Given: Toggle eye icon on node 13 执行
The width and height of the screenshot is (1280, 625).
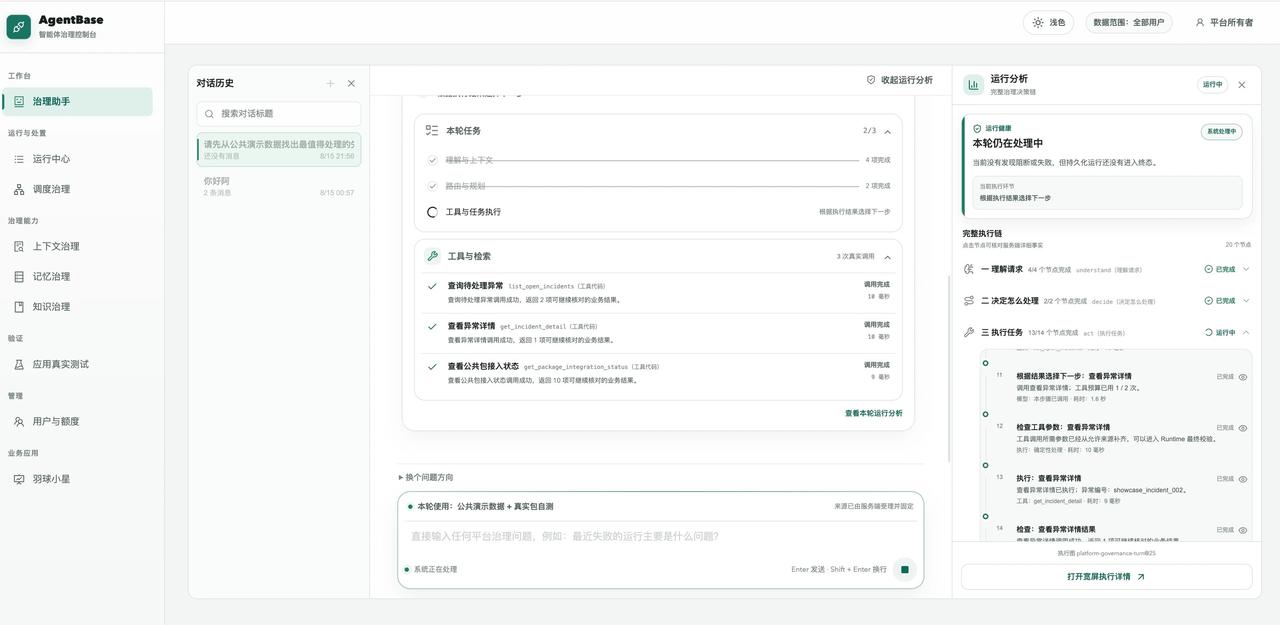Looking at the screenshot, I should click(1243, 479).
